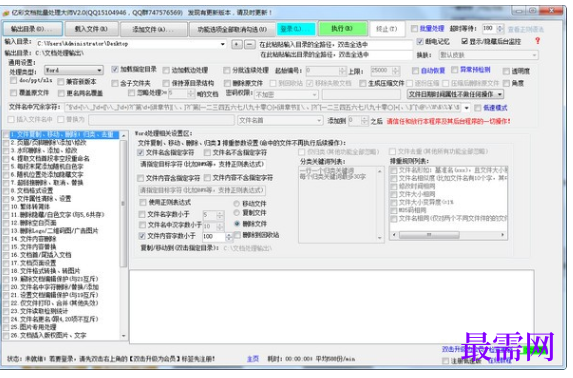Viewport: 573px width, 378px height.
Task: Click the minus button beside input directory
Action: (250, 44)
